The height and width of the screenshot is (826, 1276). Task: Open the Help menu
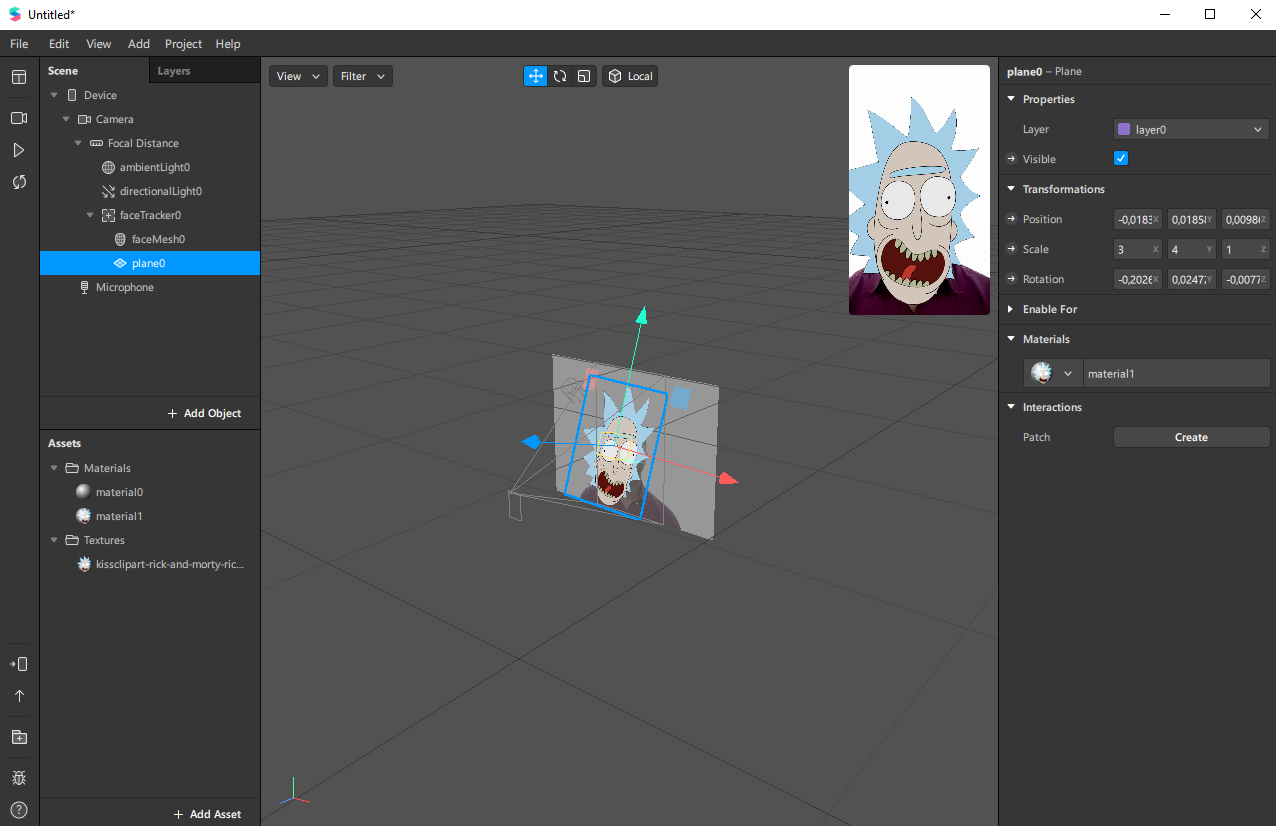[228, 44]
